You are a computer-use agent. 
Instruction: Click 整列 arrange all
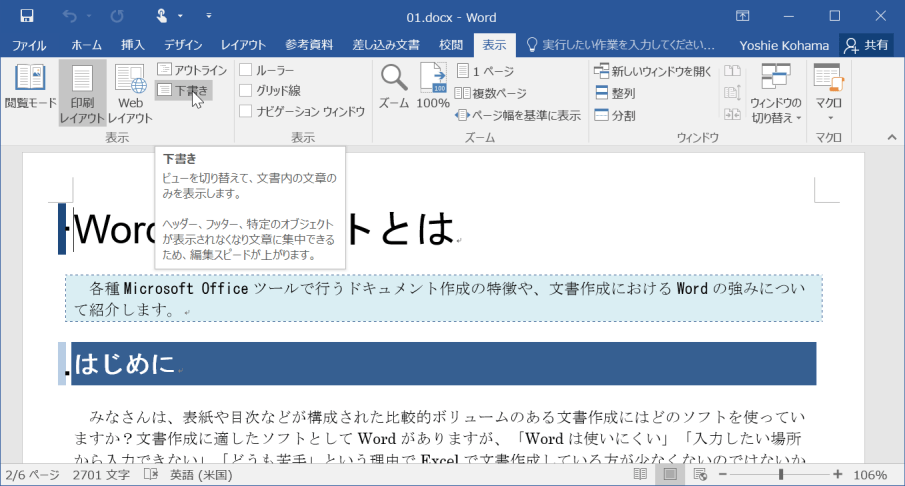[x=615, y=93]
